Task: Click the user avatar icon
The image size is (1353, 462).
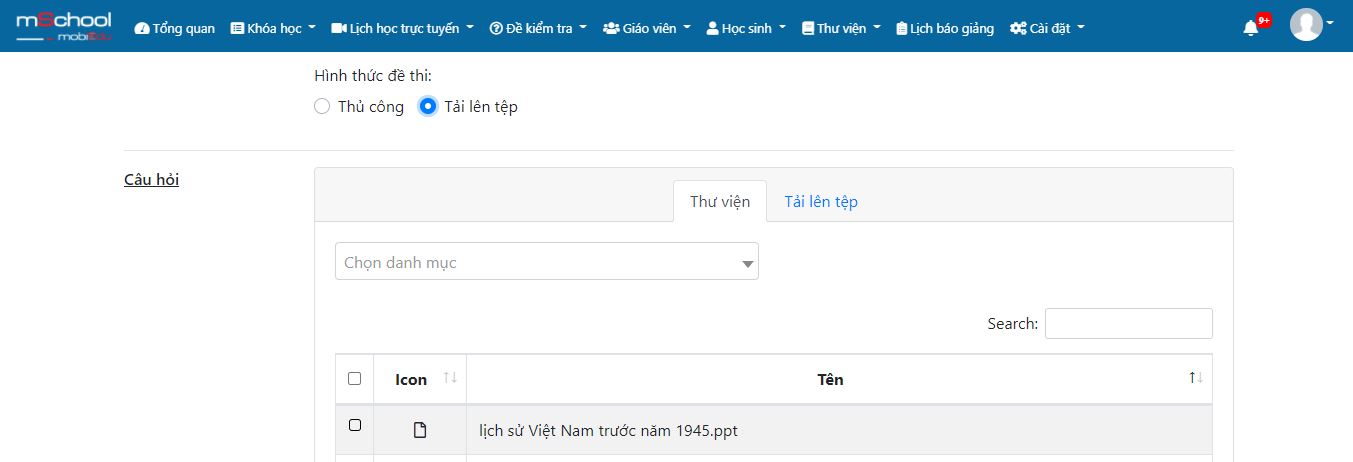Action: point(1306,25)
